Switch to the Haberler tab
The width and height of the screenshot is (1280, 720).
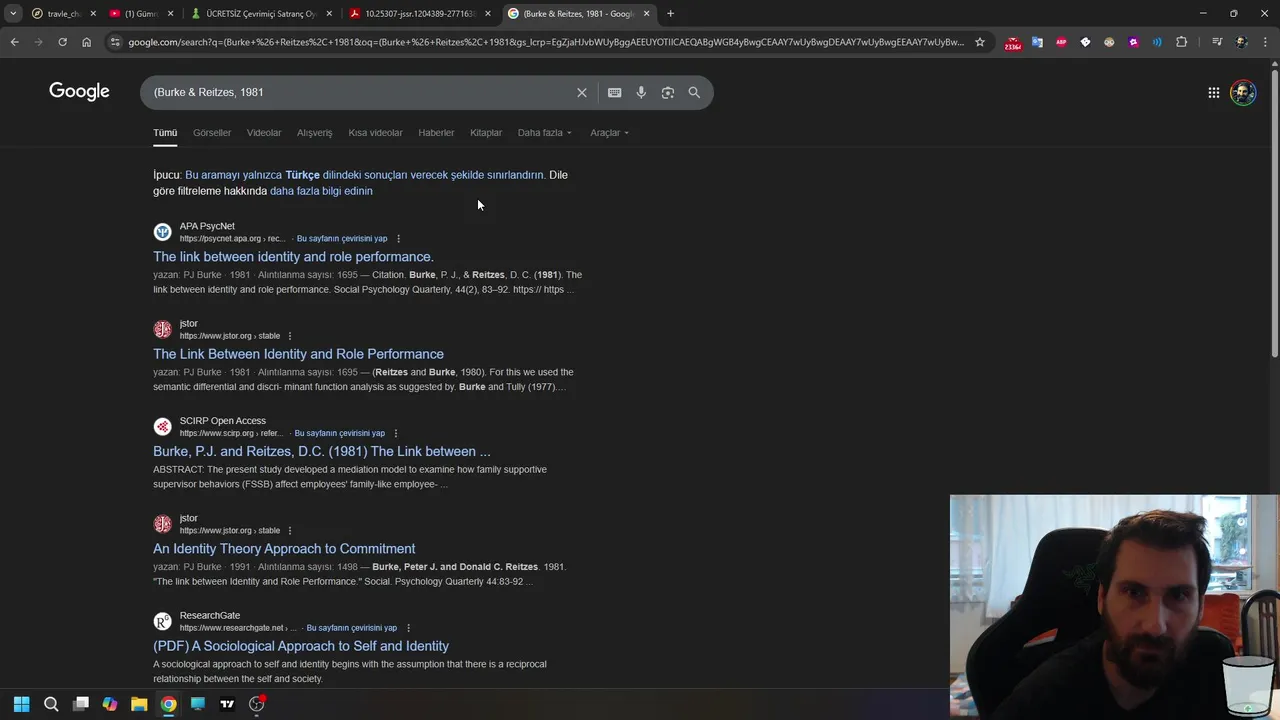click(x=436, y=132)
